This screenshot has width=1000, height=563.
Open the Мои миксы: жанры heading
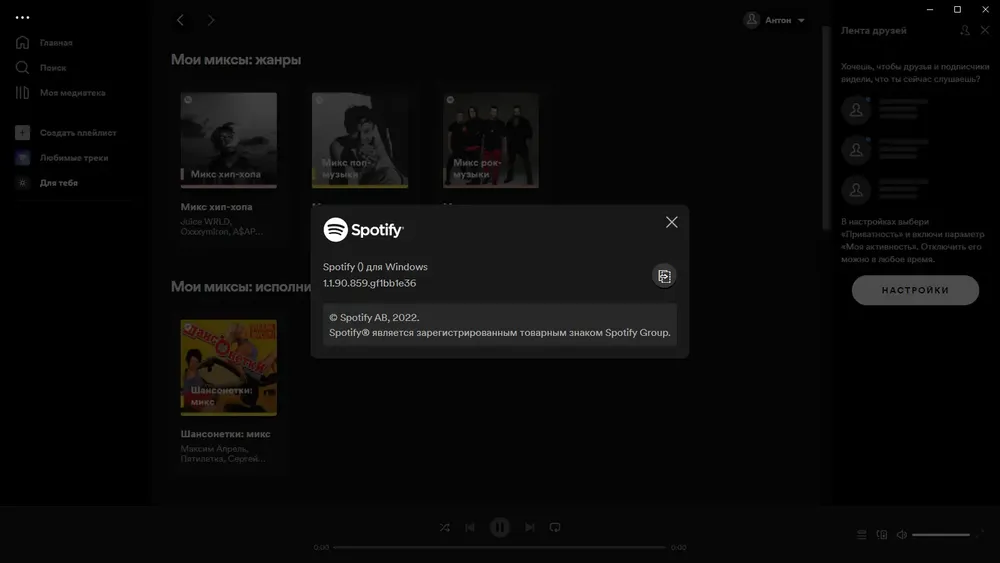coord(236,60)
